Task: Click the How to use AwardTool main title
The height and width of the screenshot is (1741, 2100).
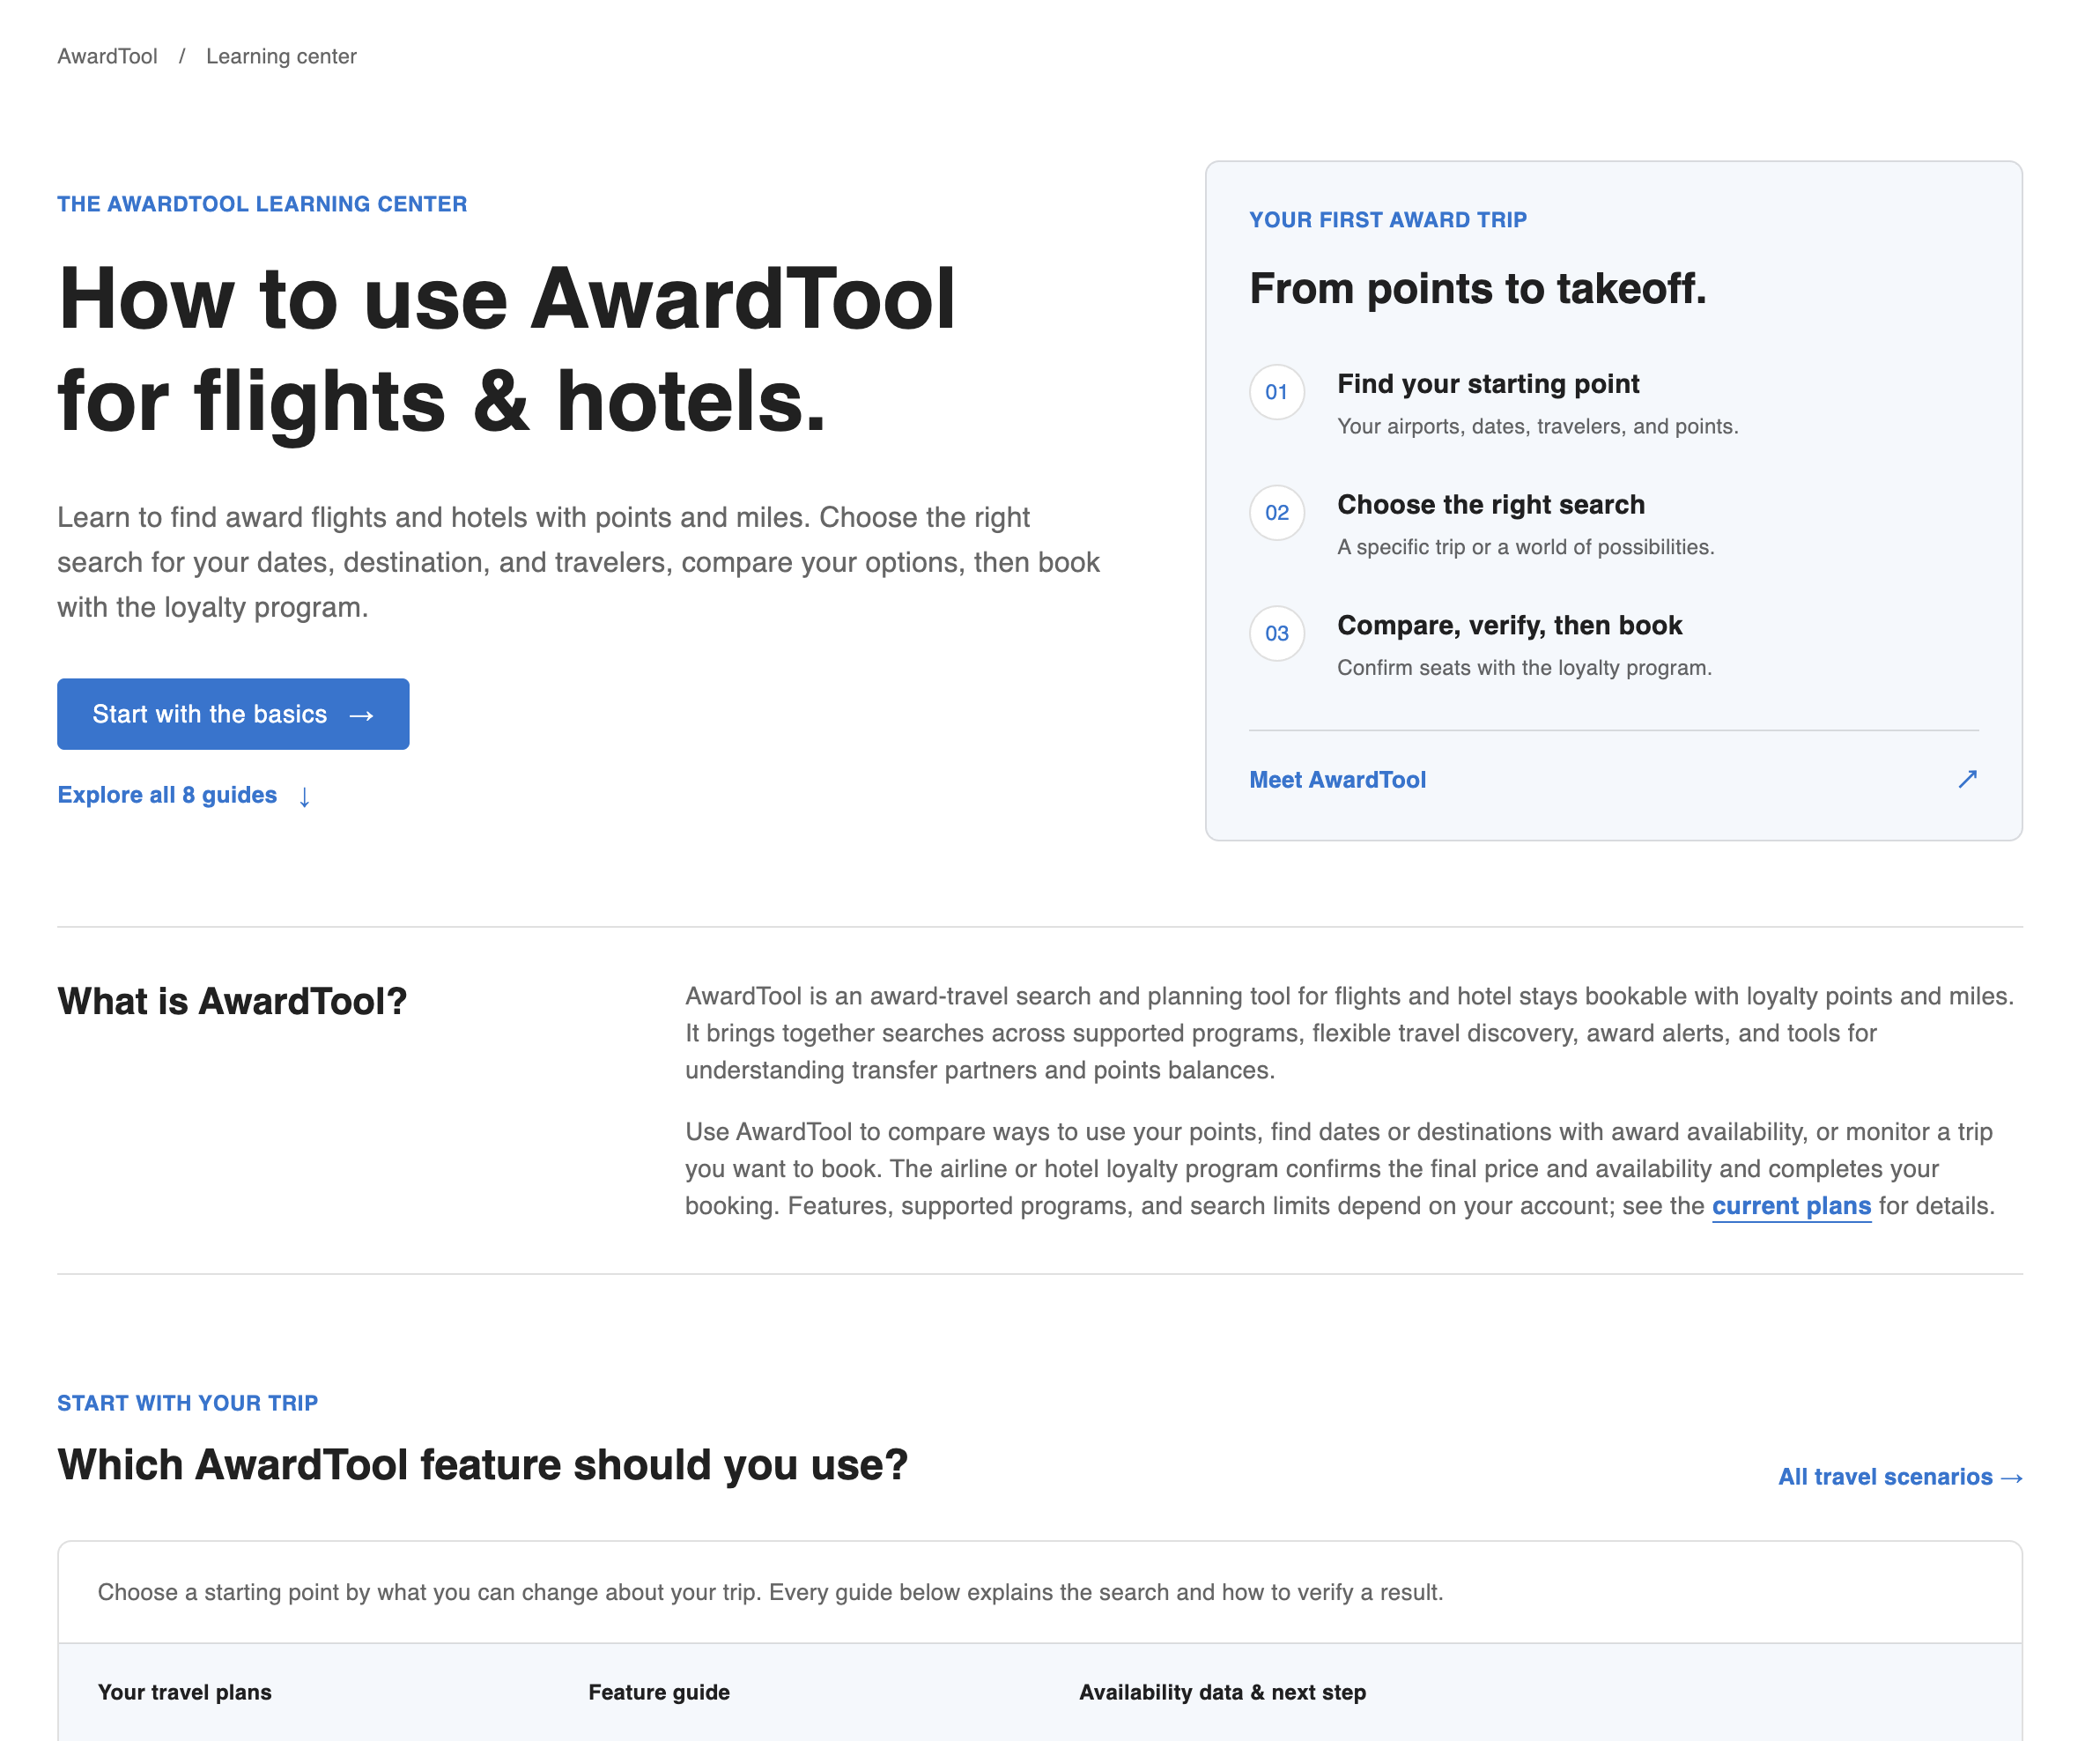Action: coord(506,350)
